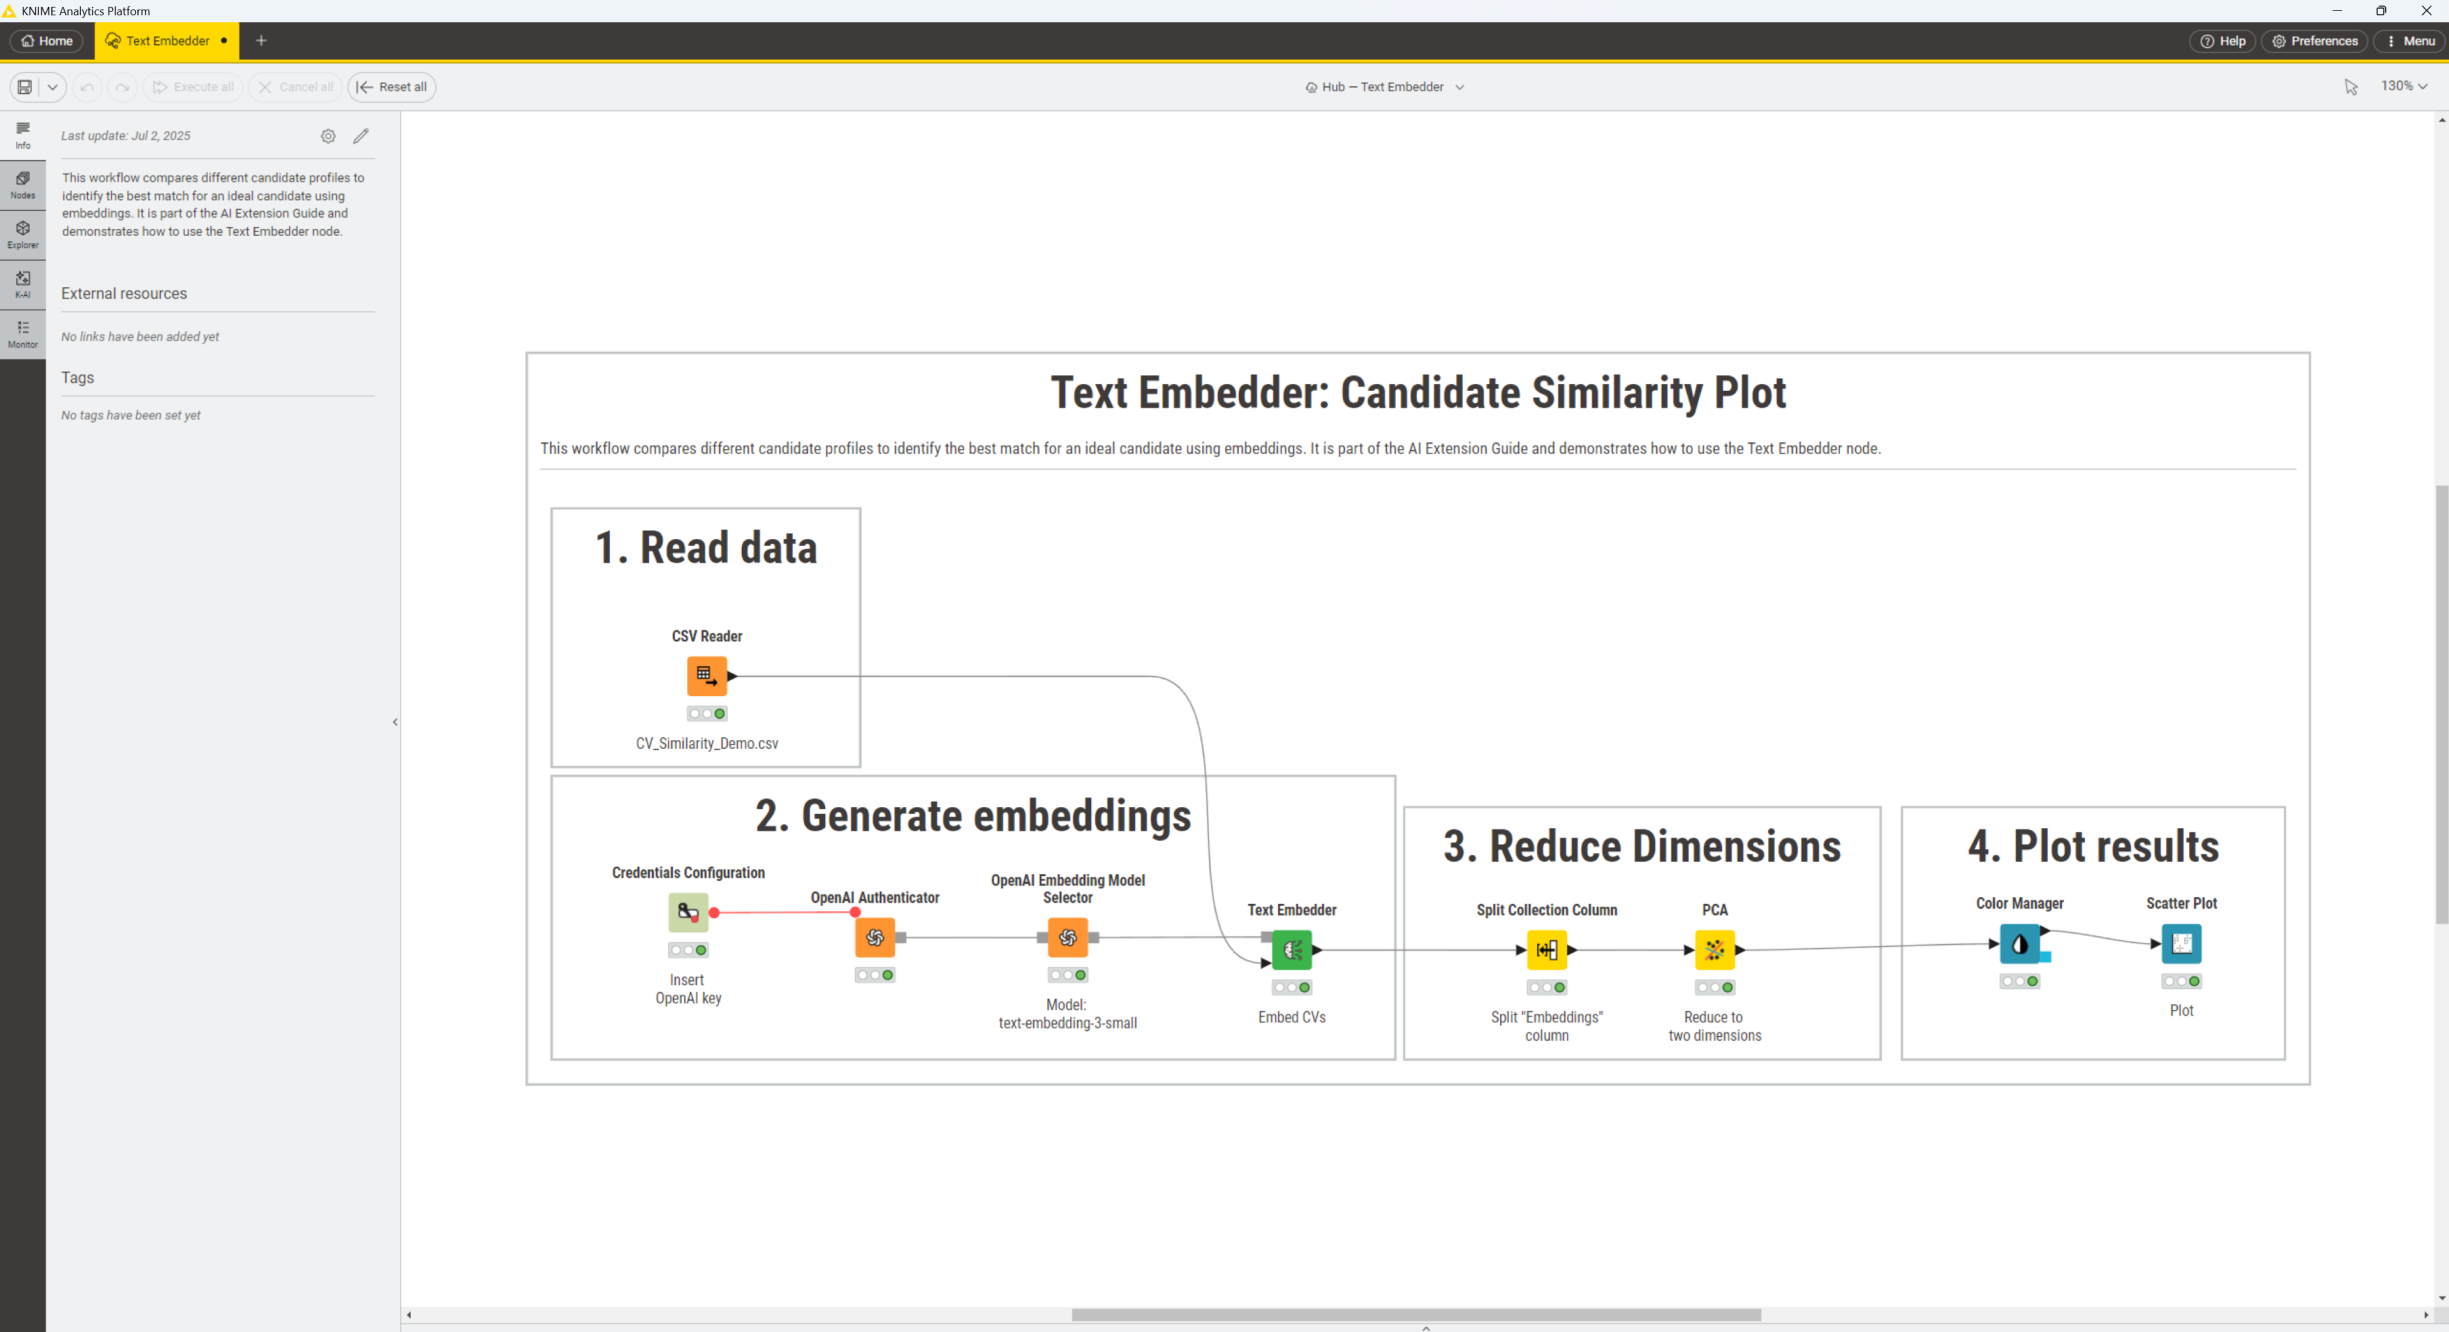Select the CSV Reader node icon
The height and width of the screenshot is (1332, 2449).
pyautogui.click(x=706, y=676)
